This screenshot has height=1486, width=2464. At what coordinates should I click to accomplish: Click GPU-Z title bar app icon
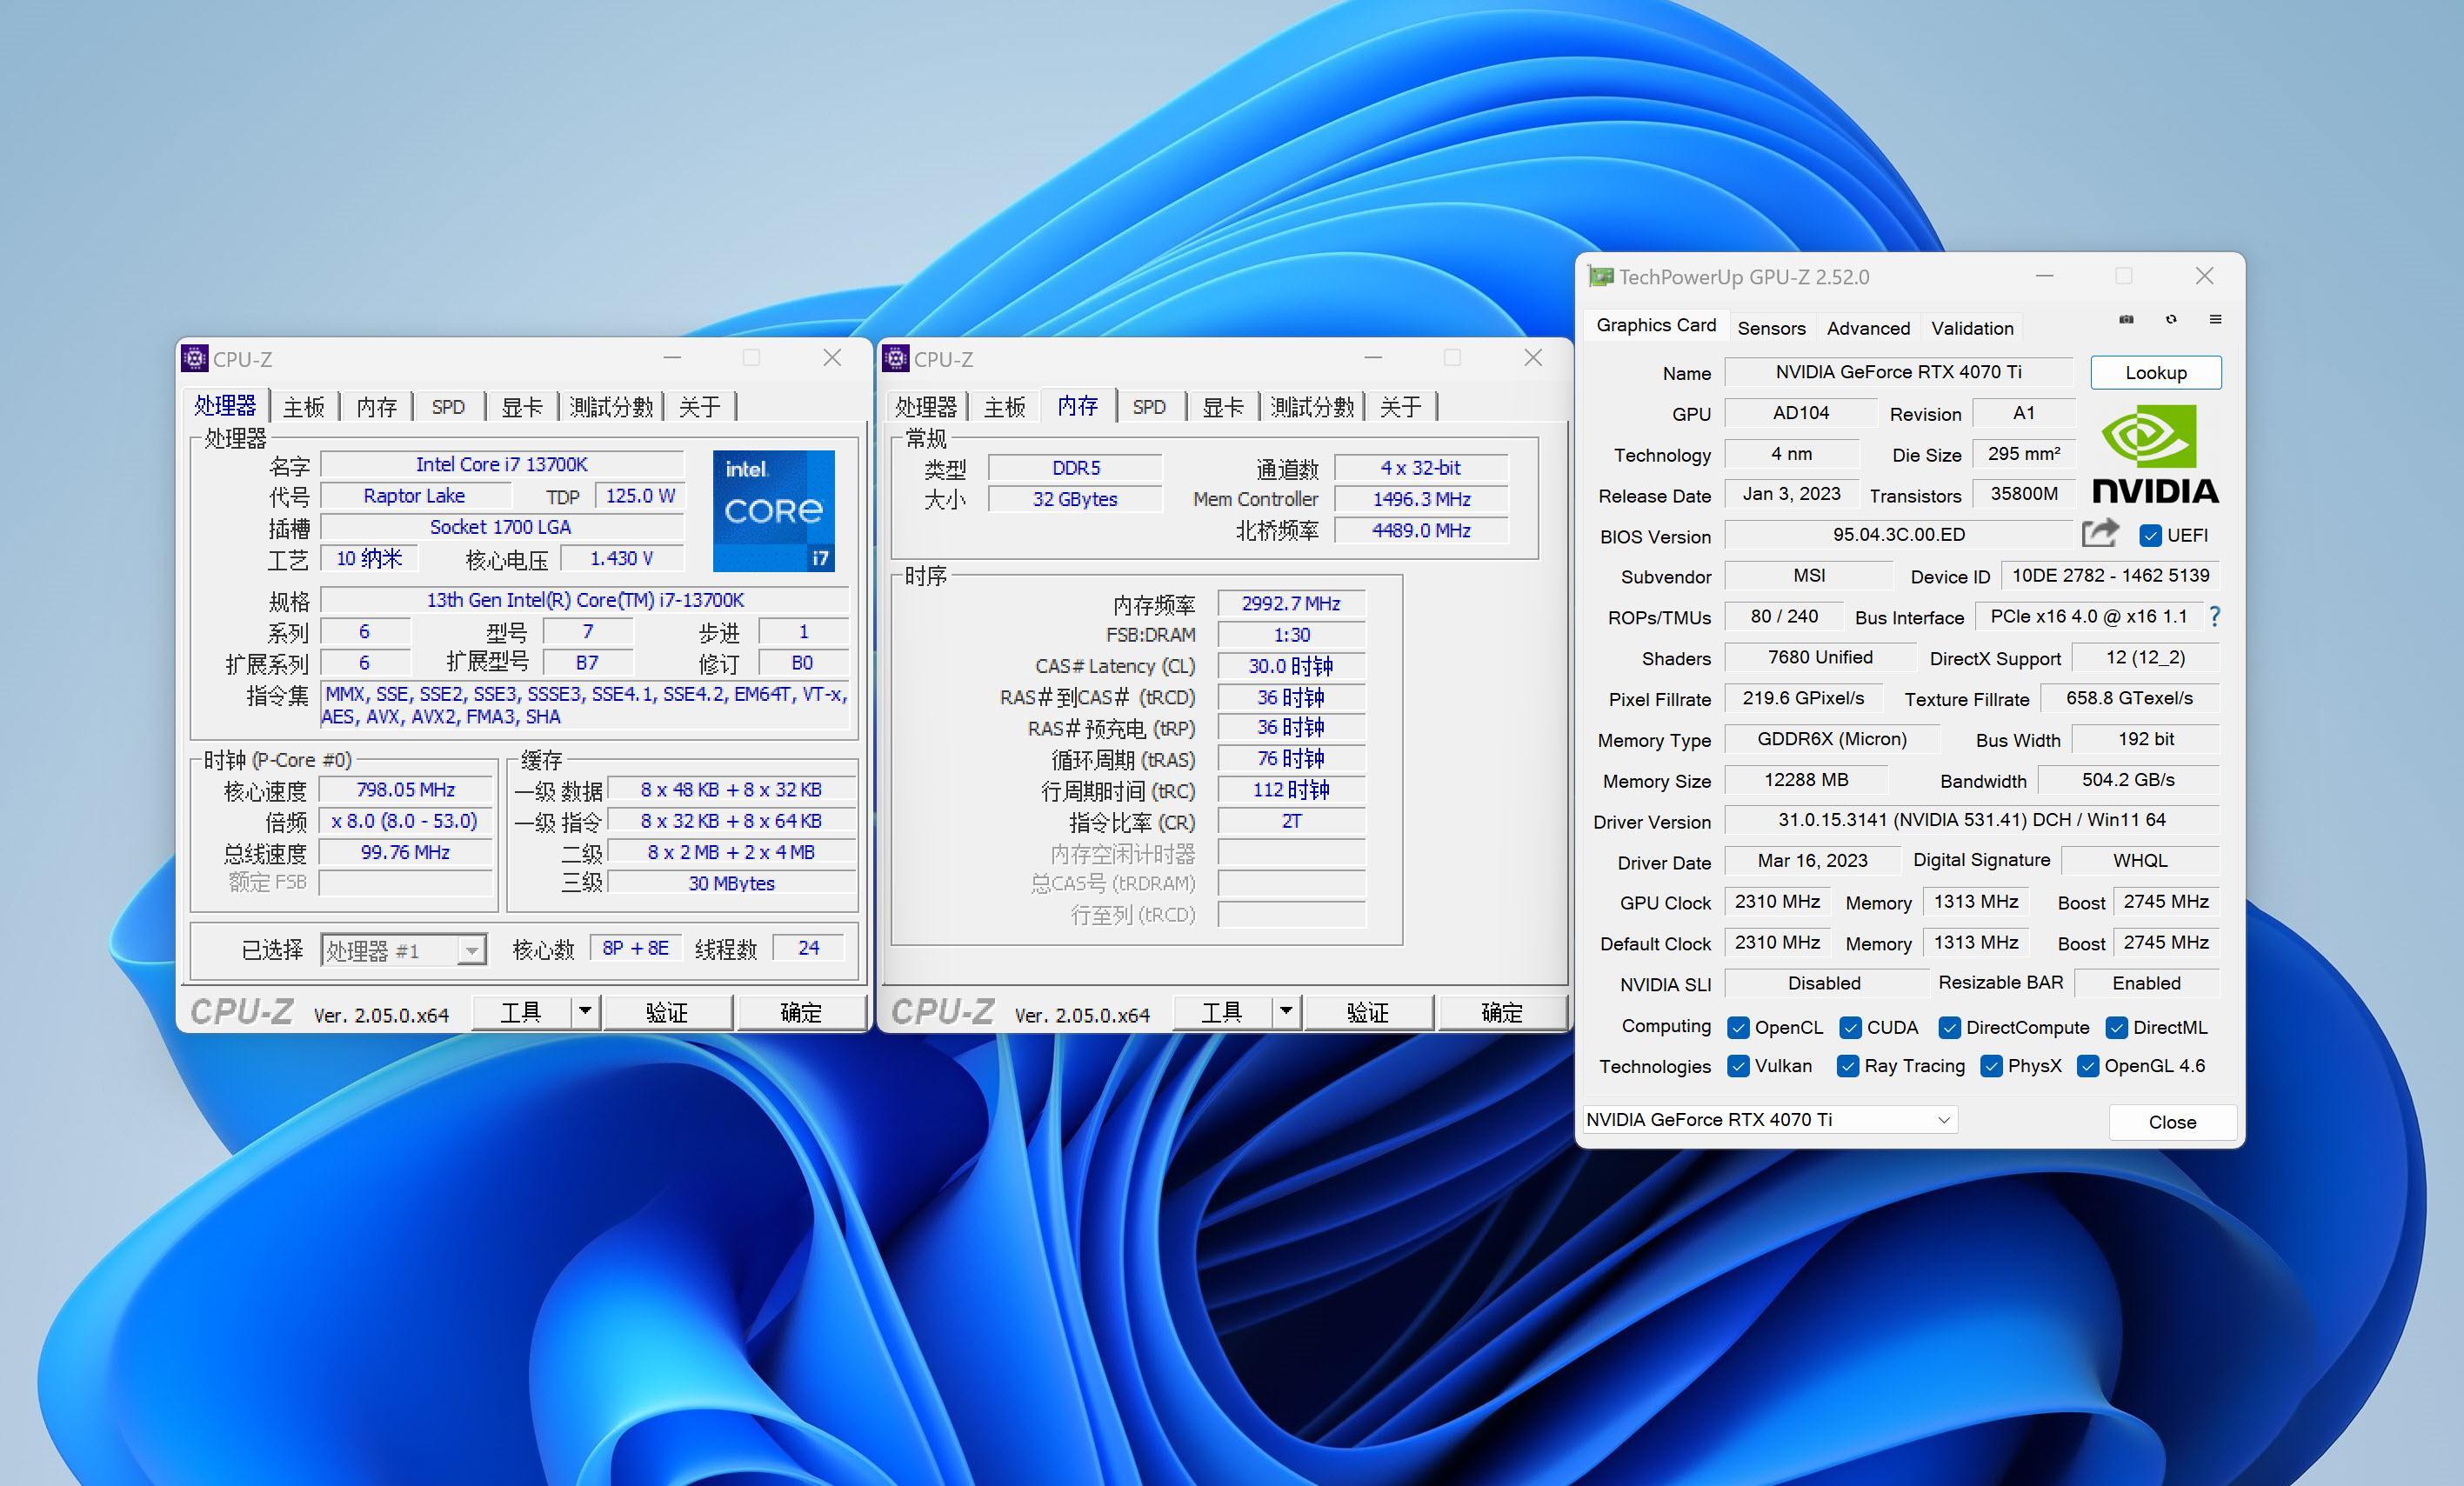(x=1601, y=276)
